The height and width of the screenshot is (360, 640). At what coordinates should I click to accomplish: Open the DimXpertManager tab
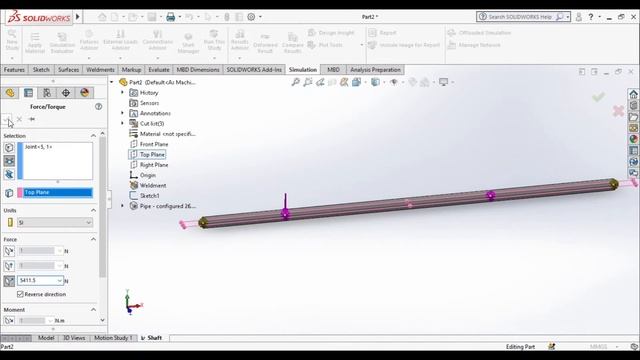[x=66, y=93]
